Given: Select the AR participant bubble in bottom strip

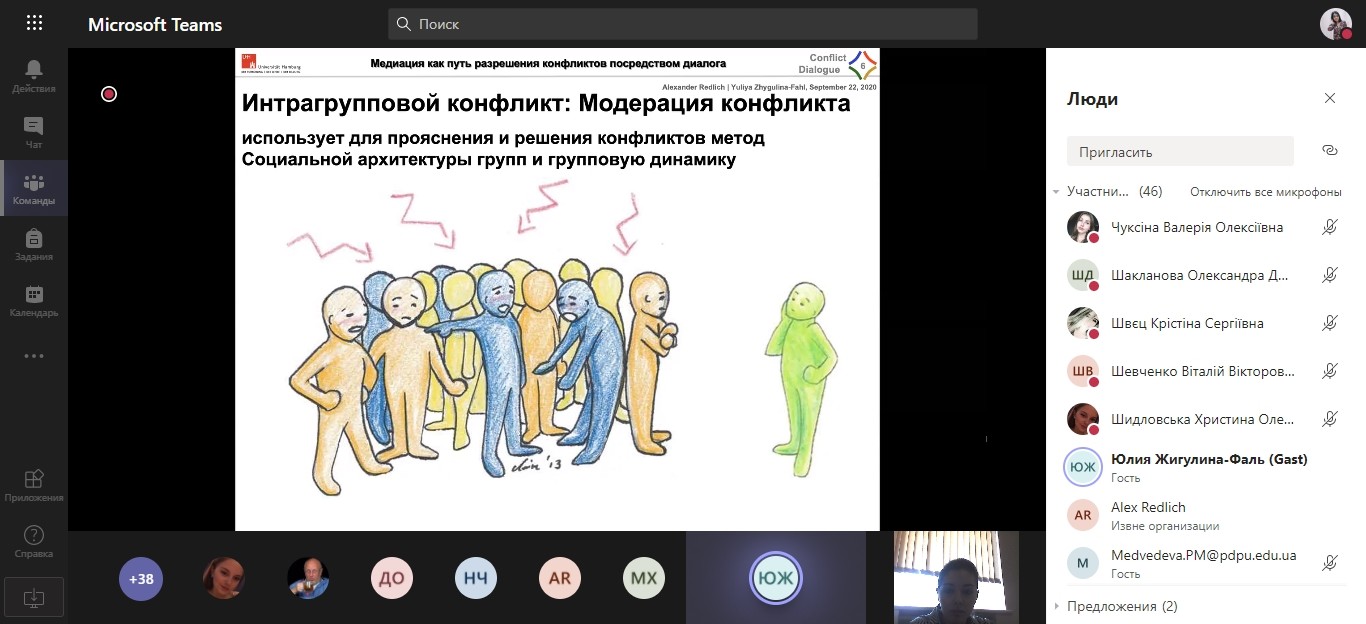Looking at the screenshot, I should (559, 578).
